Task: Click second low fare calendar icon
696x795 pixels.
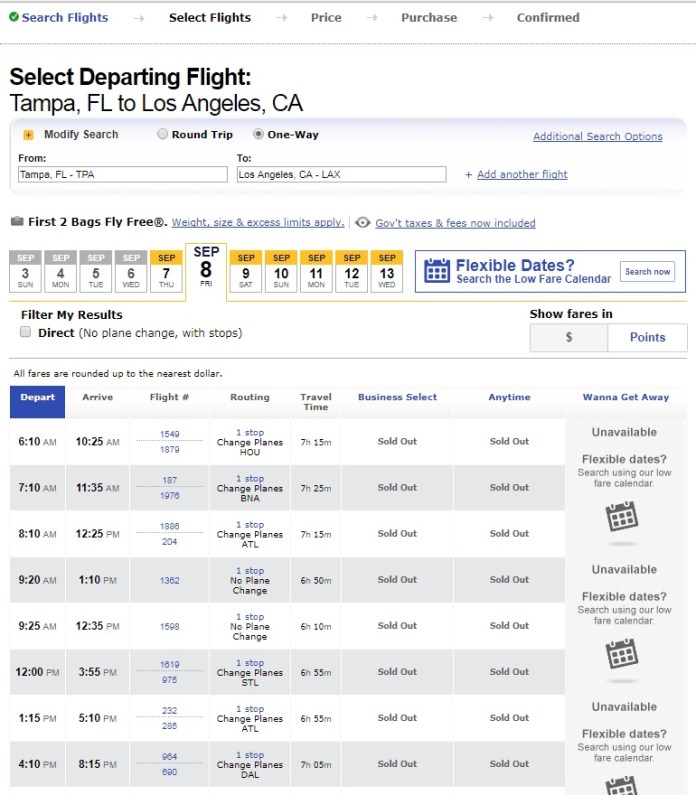Action: pyautogui.click(x=622, y=653)
